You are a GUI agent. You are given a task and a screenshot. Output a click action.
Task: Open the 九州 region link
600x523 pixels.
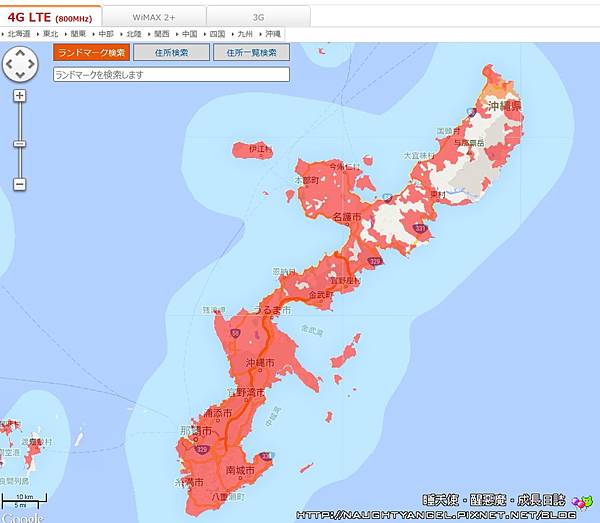[245, 34]
